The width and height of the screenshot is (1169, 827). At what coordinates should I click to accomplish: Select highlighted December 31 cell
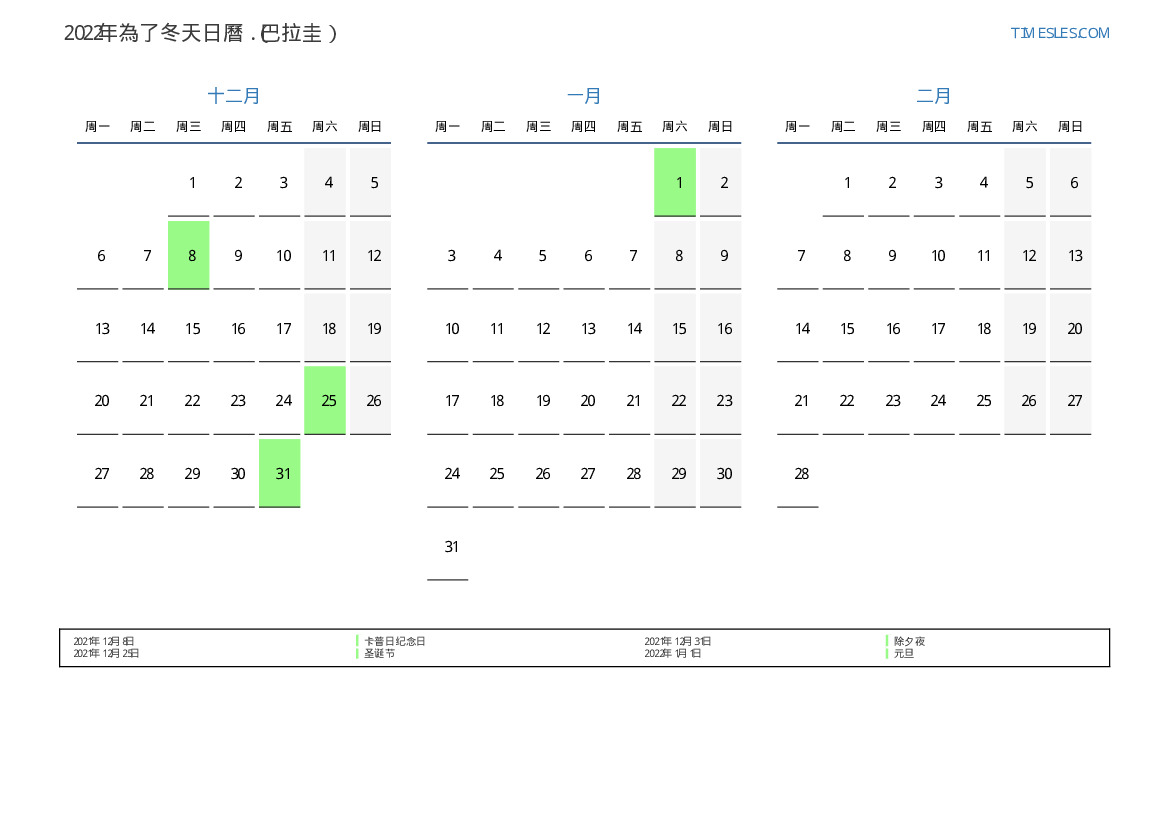click(280, 473)
